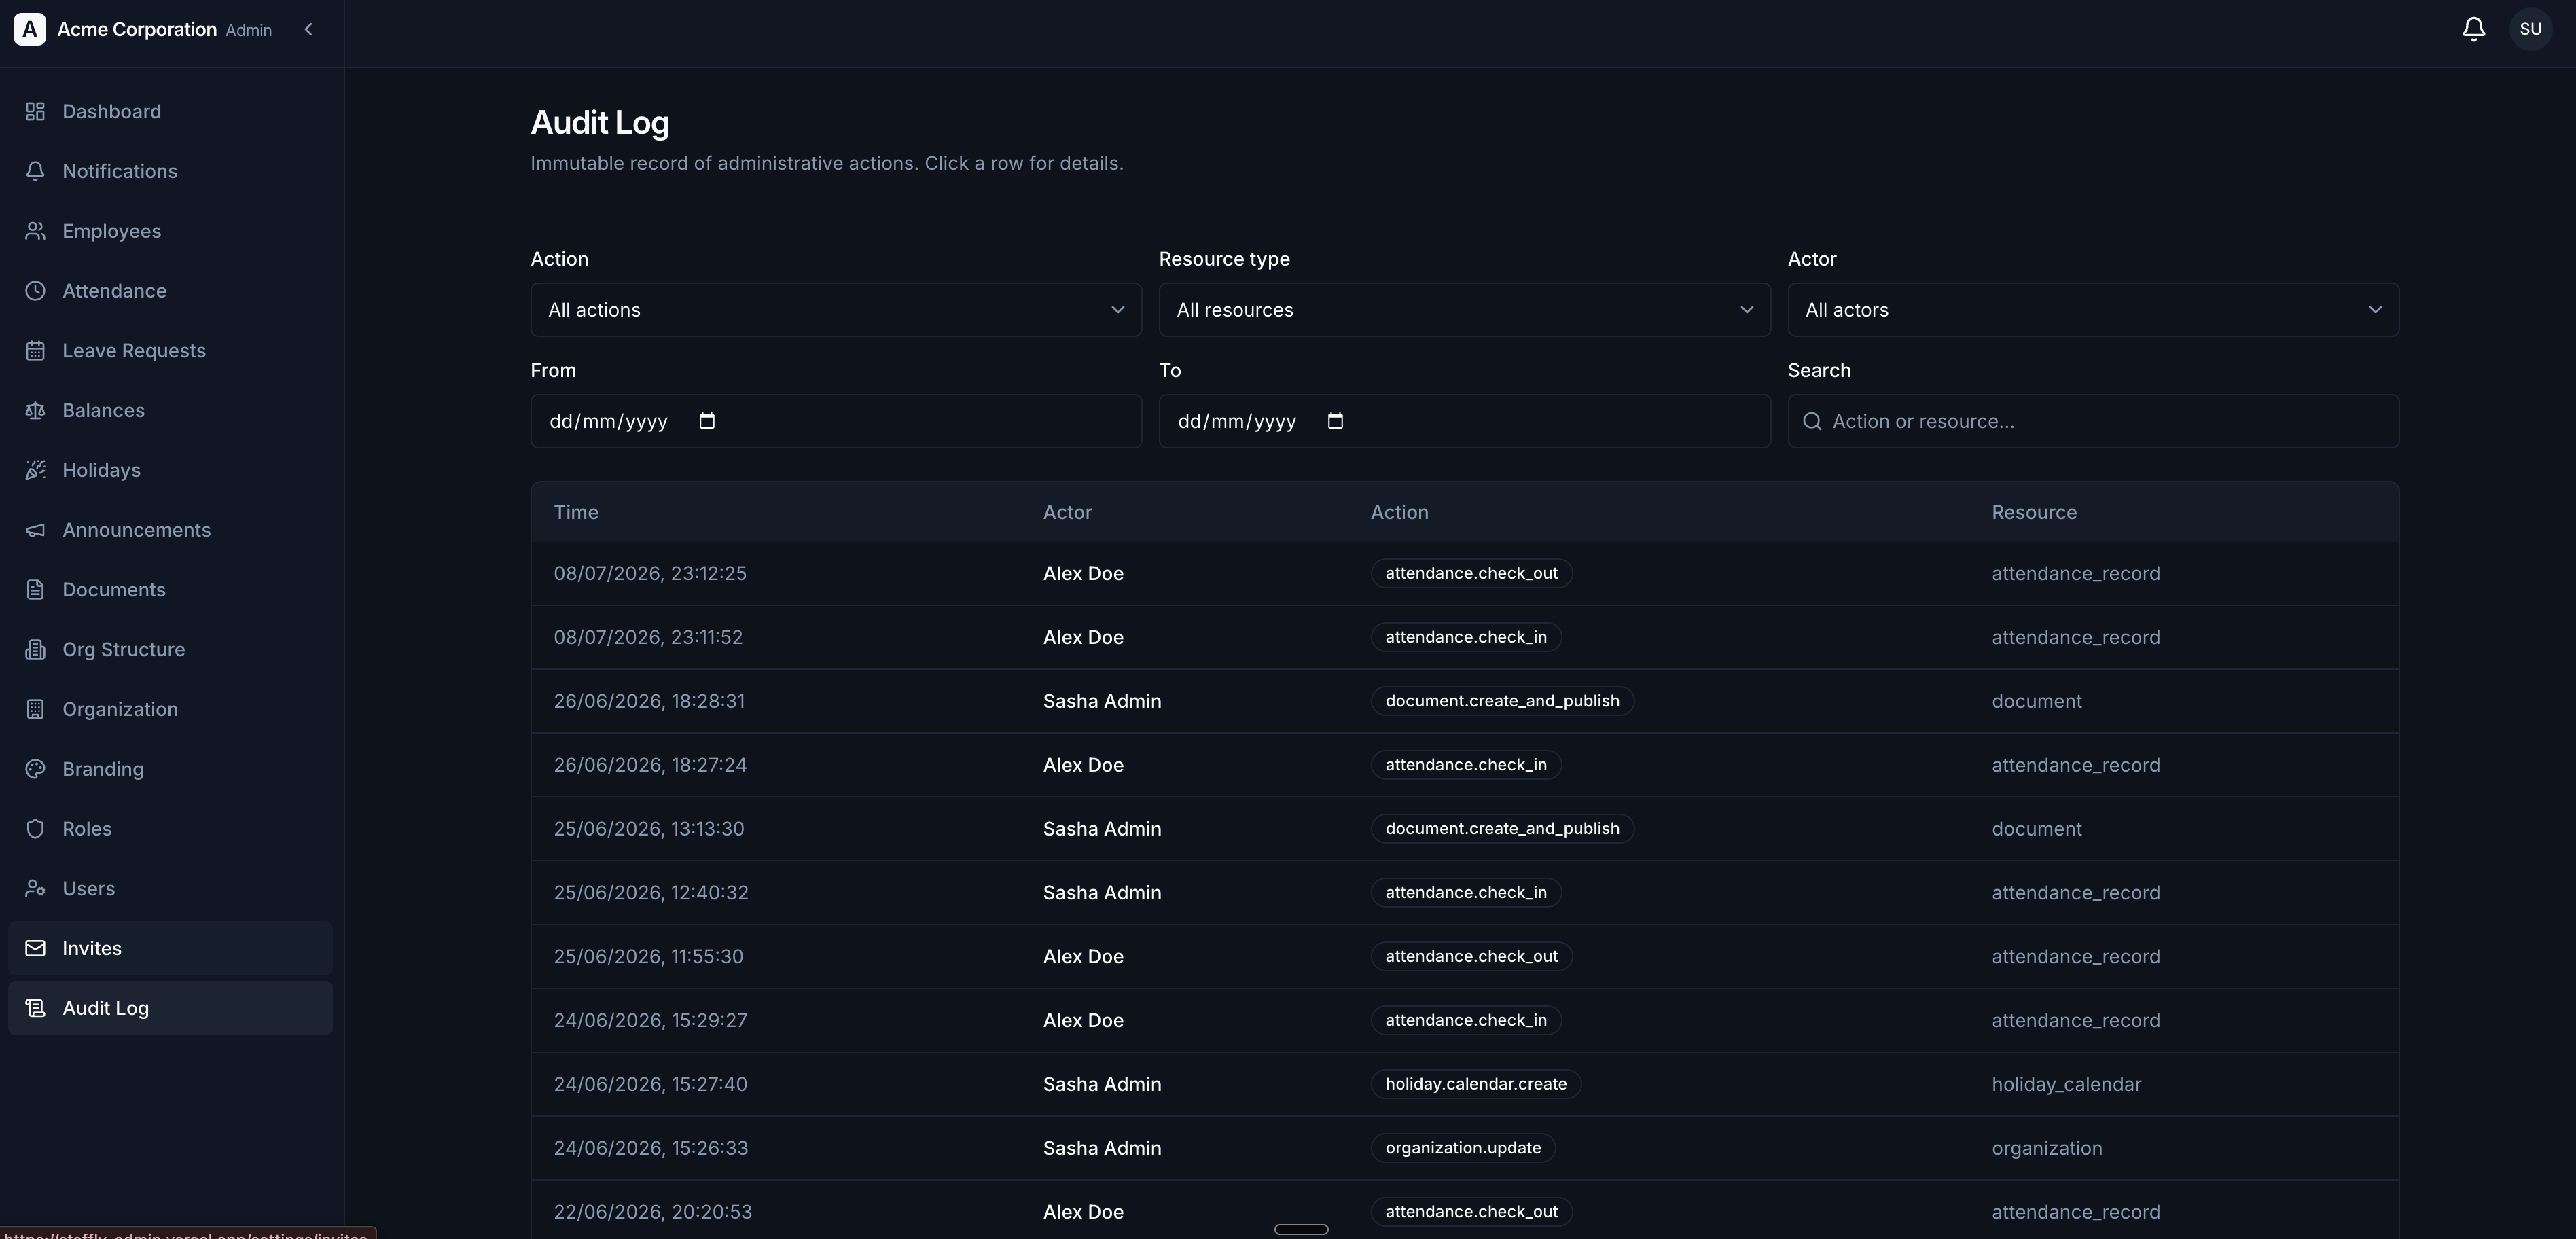Image resolution: width=2576 pixels, height=1239 pixels.
Task: Click the holiday.calendar.create action badge
Action: click(1475, 1084)
